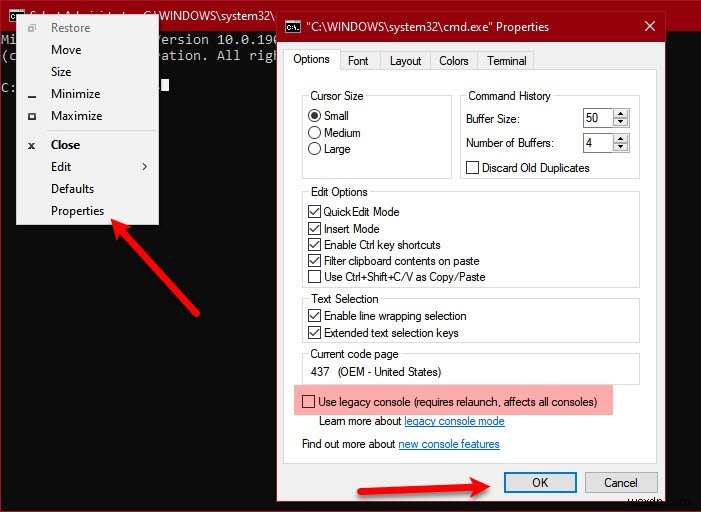Choose Maximize from the system menu
701x512 pixels.
(x=88, y=115)
